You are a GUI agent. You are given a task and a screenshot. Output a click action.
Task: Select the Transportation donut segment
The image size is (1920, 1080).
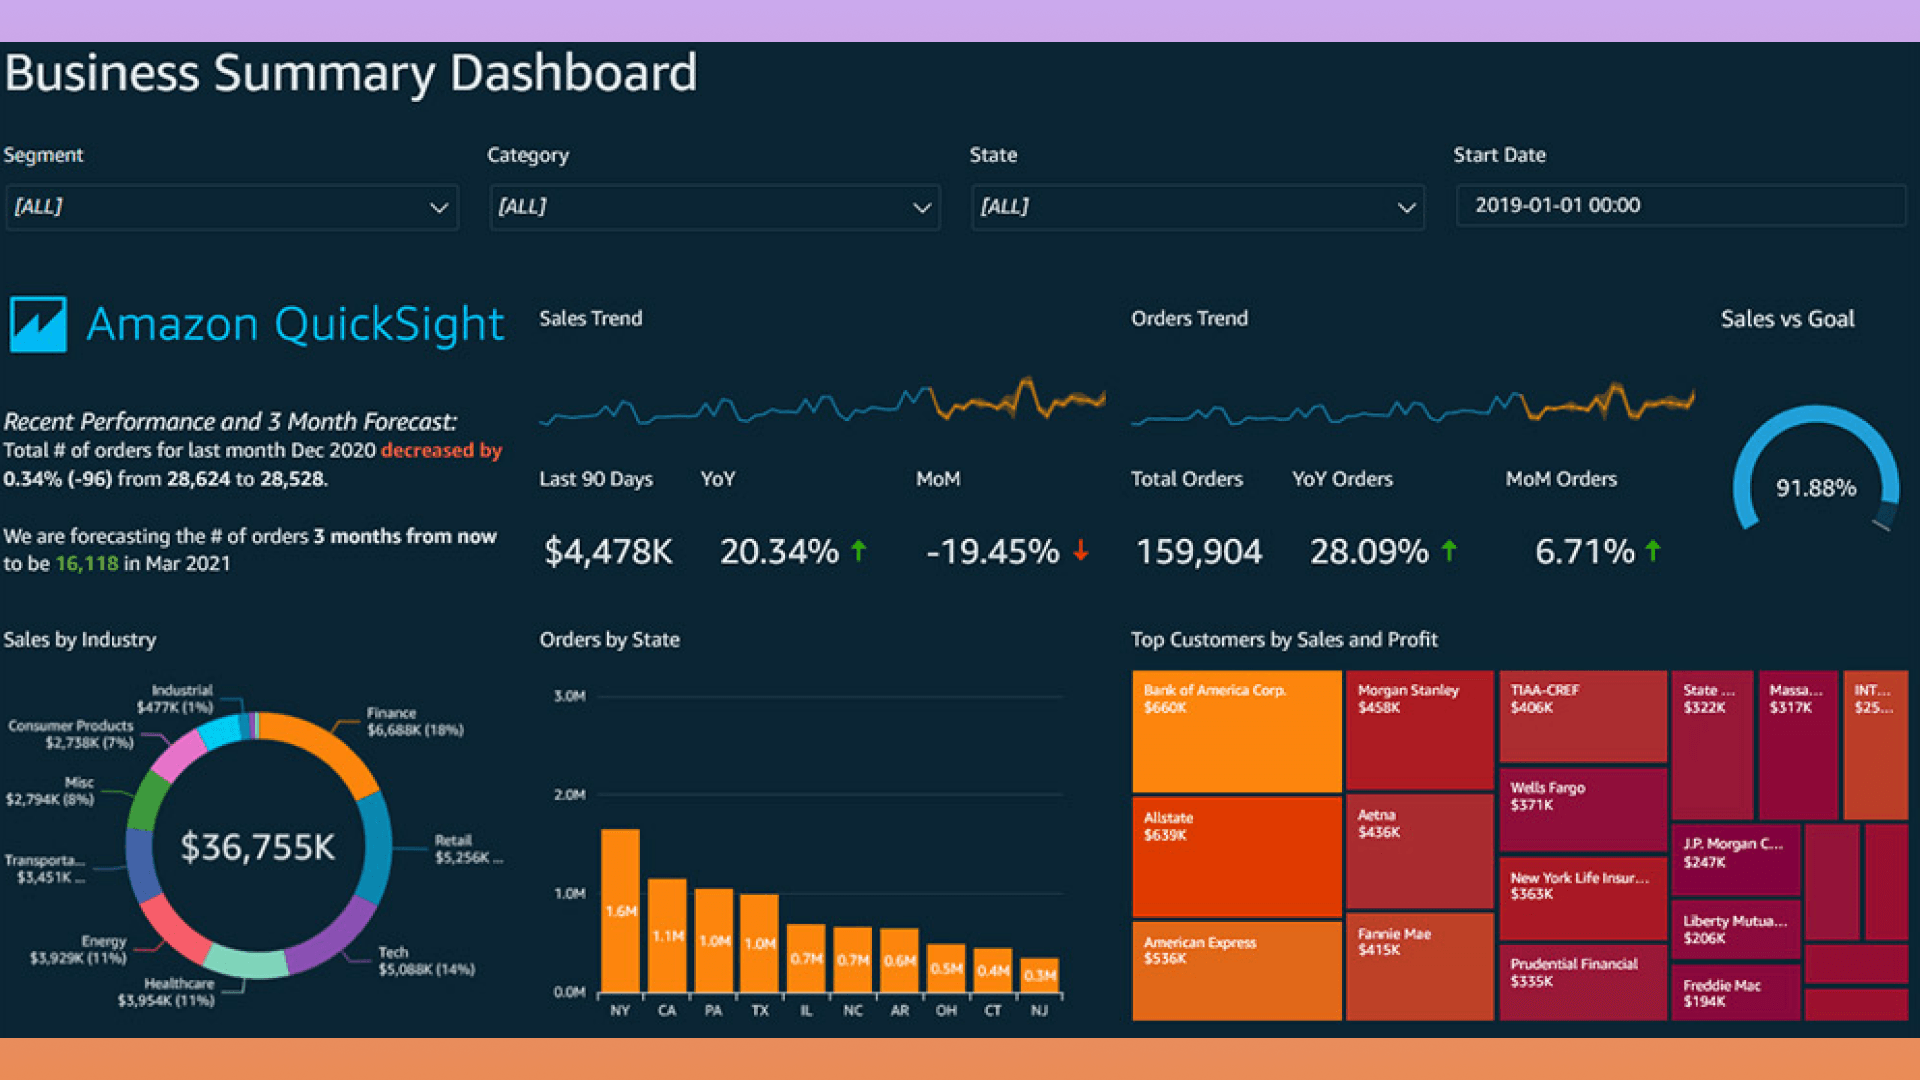click(x=140, y=865)
